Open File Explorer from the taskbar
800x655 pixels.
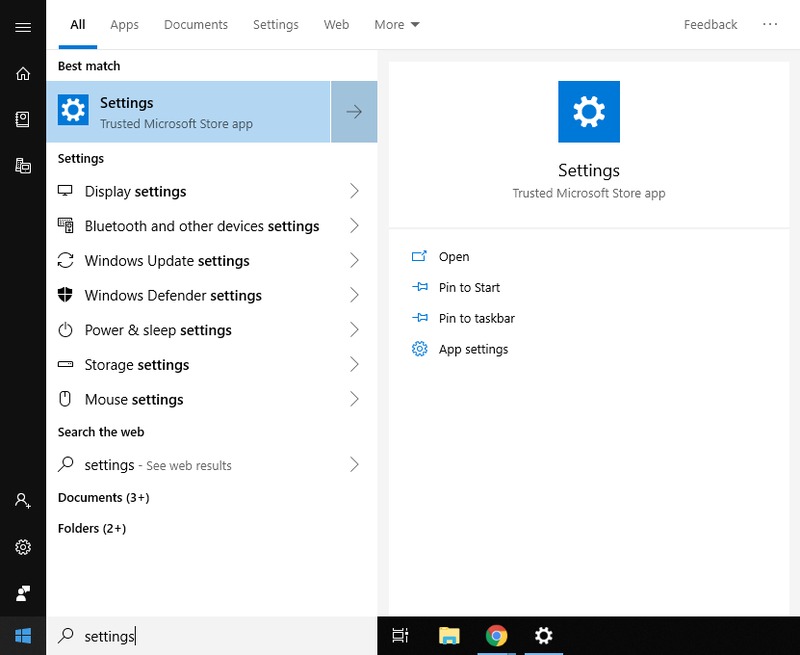pos(449,635)
